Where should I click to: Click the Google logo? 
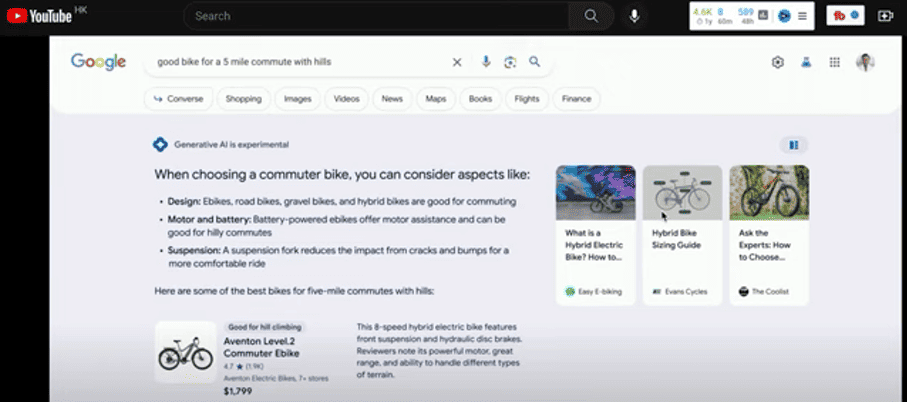pyautogui.click(x=98, y=61)
